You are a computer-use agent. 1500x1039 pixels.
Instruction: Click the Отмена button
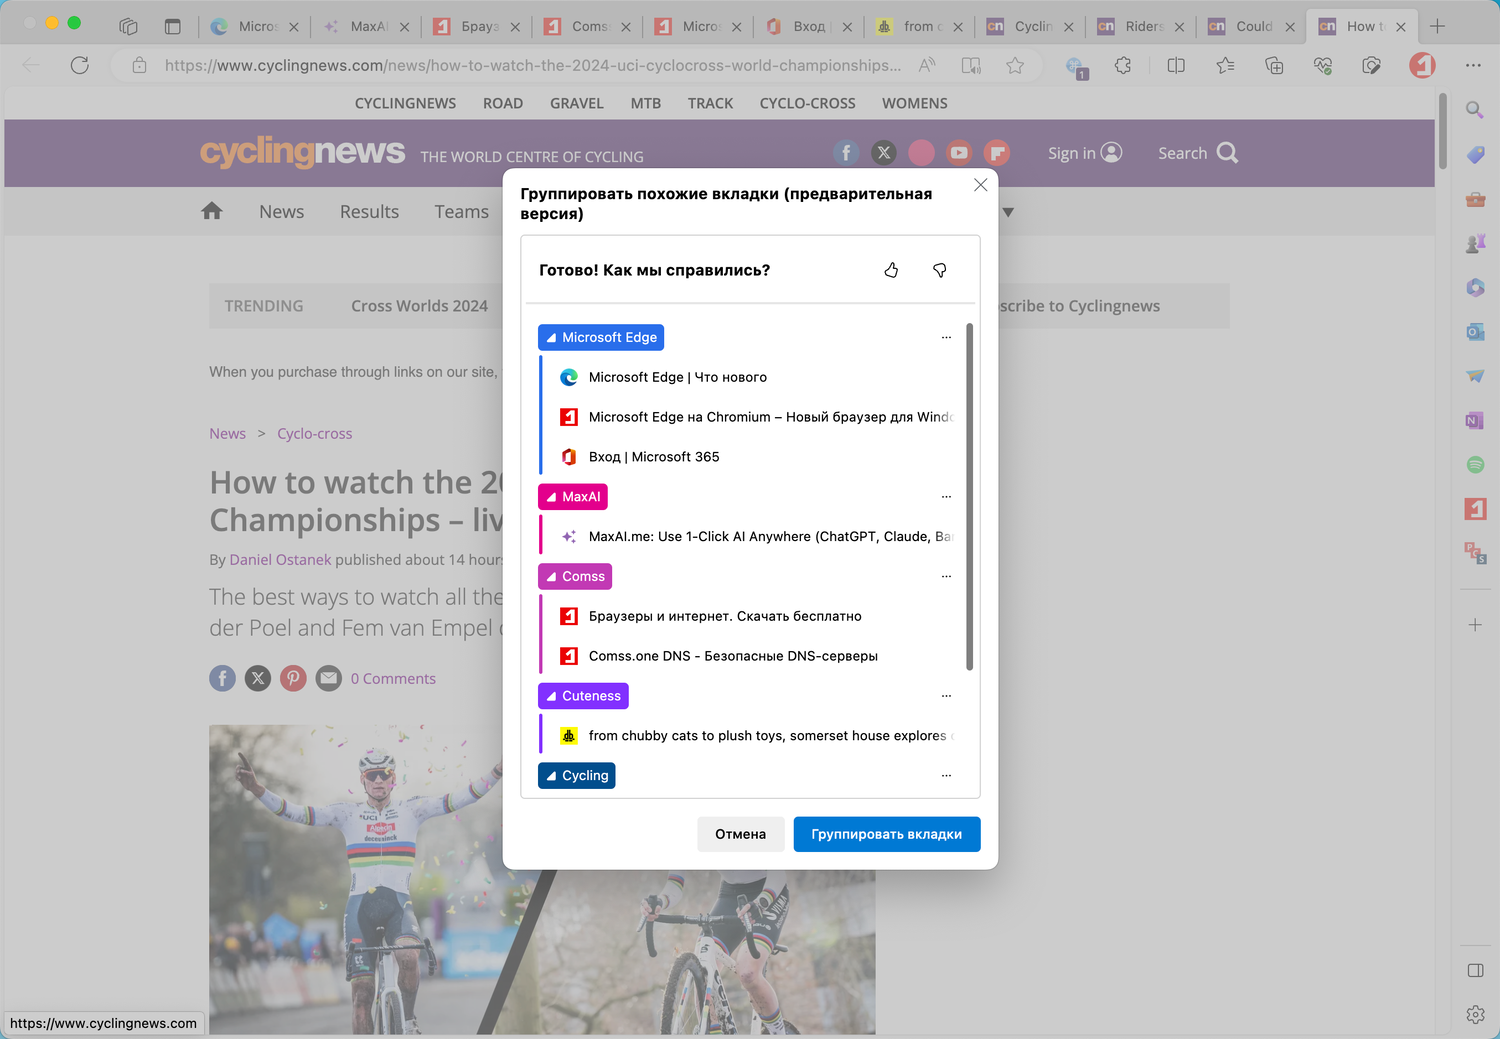(x=740, y=834)
